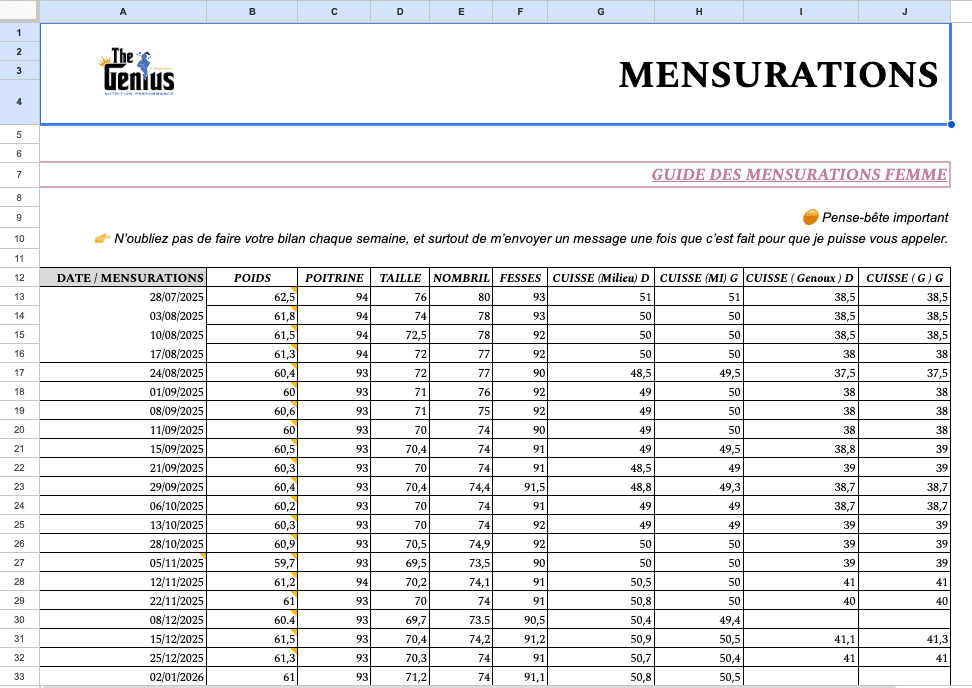The width and height of the screenshot is (972, 688).
Task: Open the GUIDE DES MENSURATIONS FEMME link
Action: [x=799, y=175]
